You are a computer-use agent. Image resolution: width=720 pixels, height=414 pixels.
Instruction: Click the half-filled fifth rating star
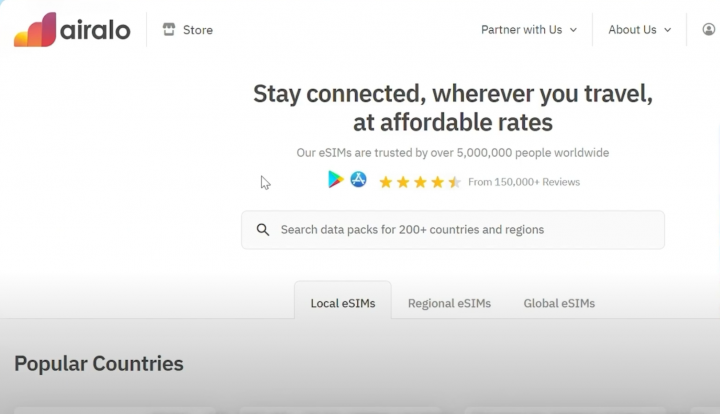click(454, 182)
